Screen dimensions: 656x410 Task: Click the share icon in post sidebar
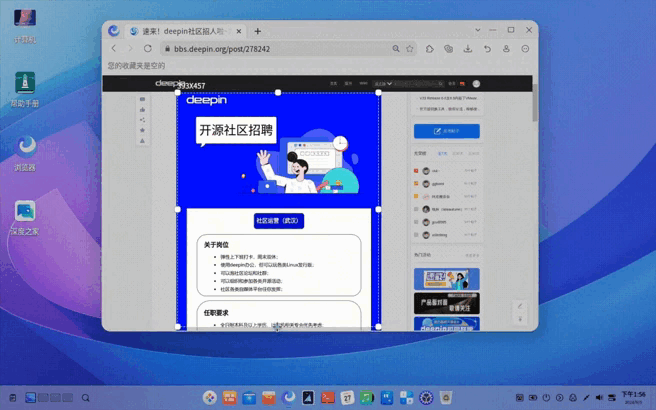point(142,120)
